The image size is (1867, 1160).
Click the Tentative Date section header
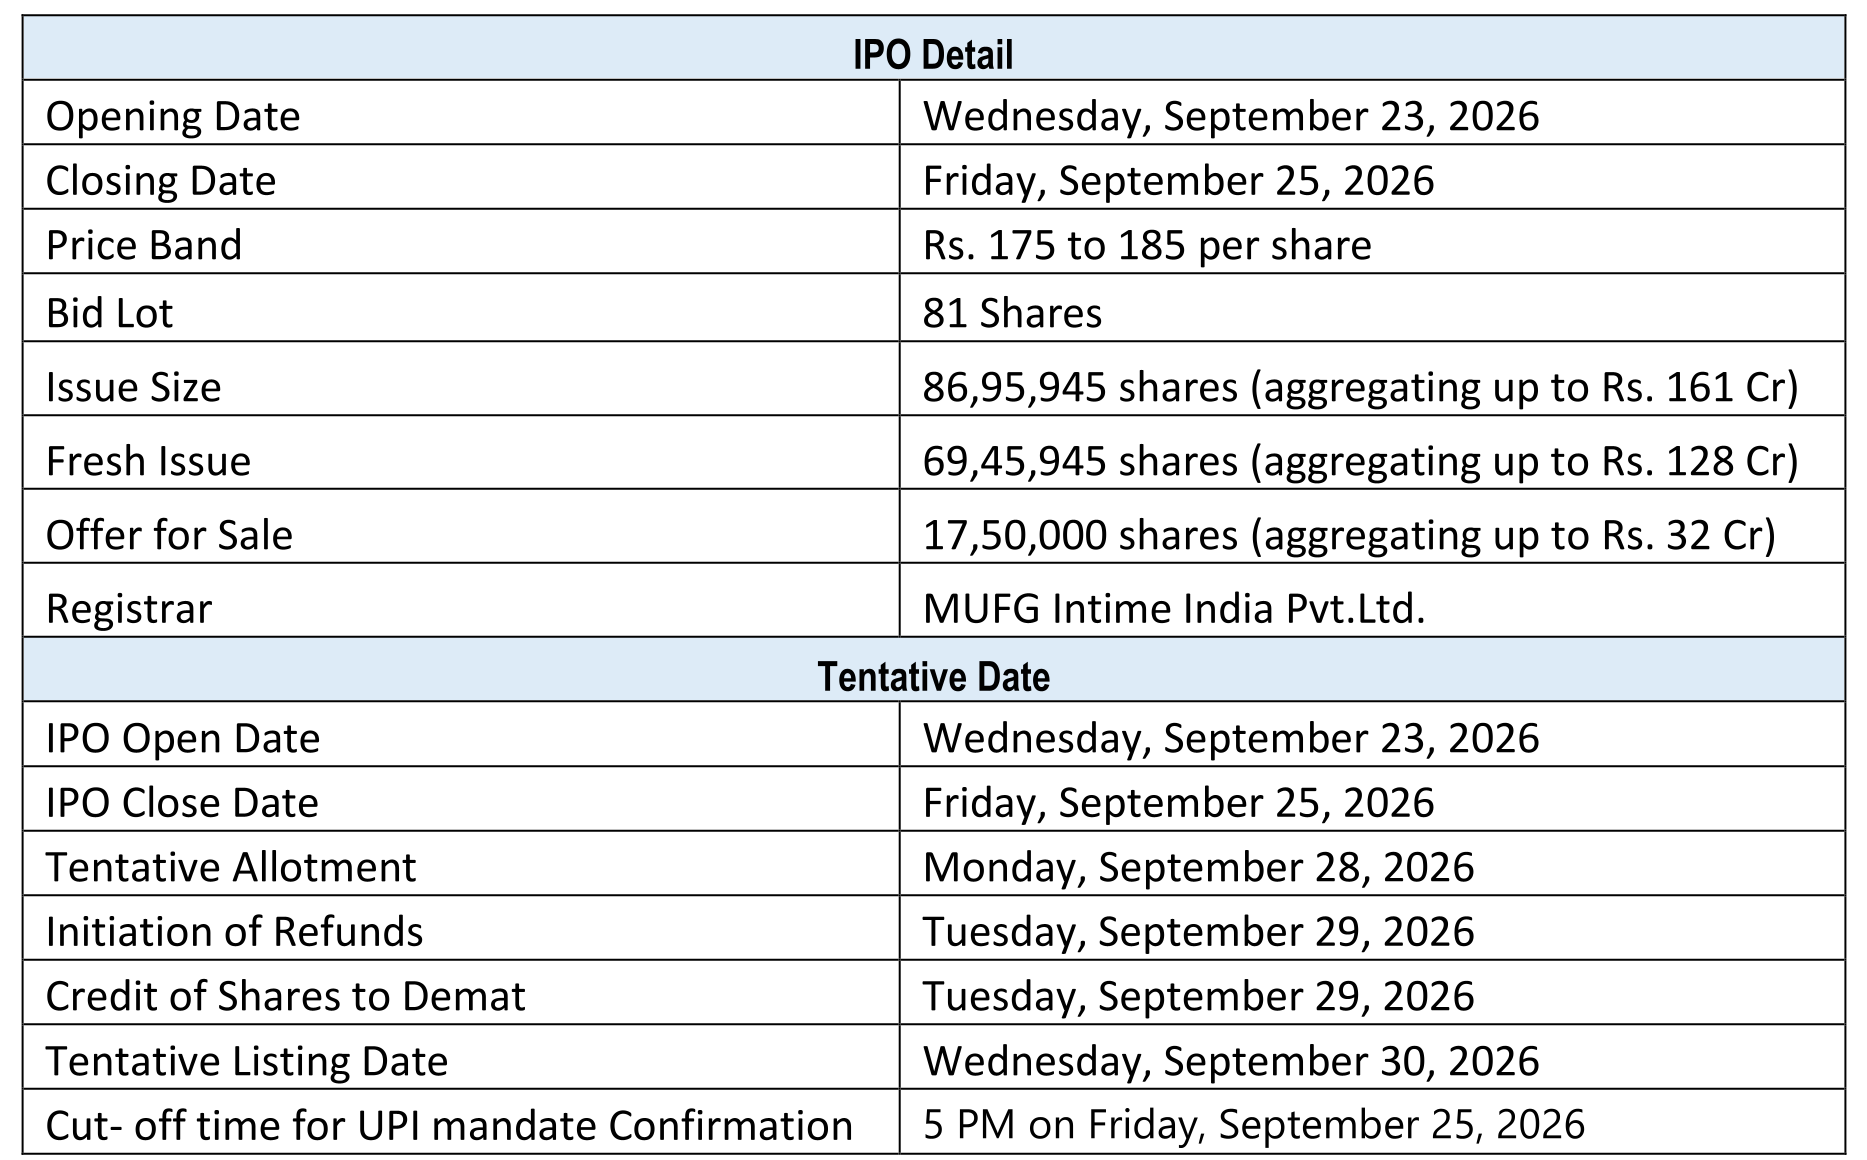pyautogui.click(x=933, y=669)
